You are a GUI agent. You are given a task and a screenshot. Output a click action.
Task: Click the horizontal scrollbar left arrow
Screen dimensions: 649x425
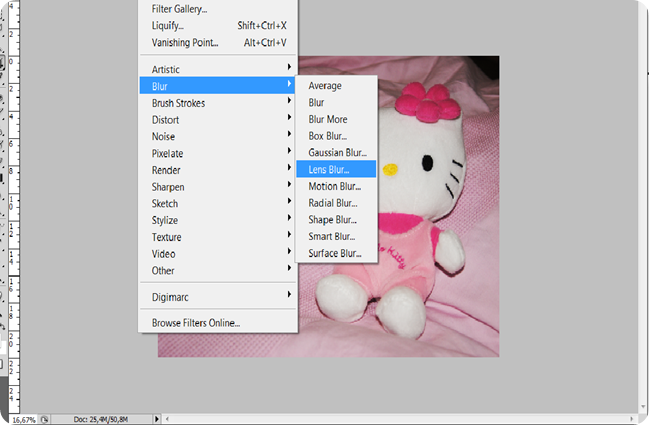(167, 419)
